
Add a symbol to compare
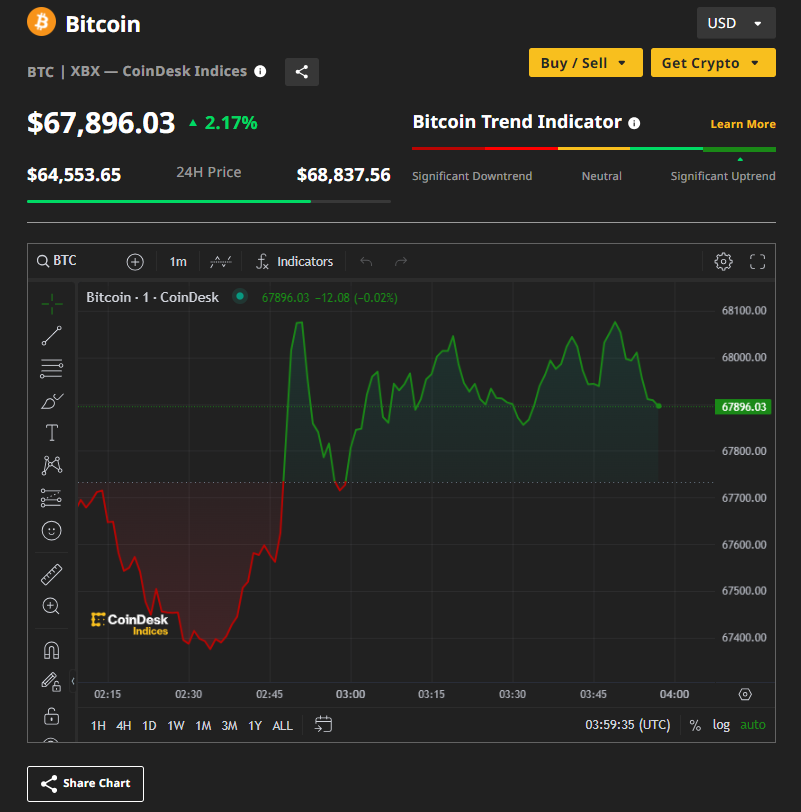point(135,262)
